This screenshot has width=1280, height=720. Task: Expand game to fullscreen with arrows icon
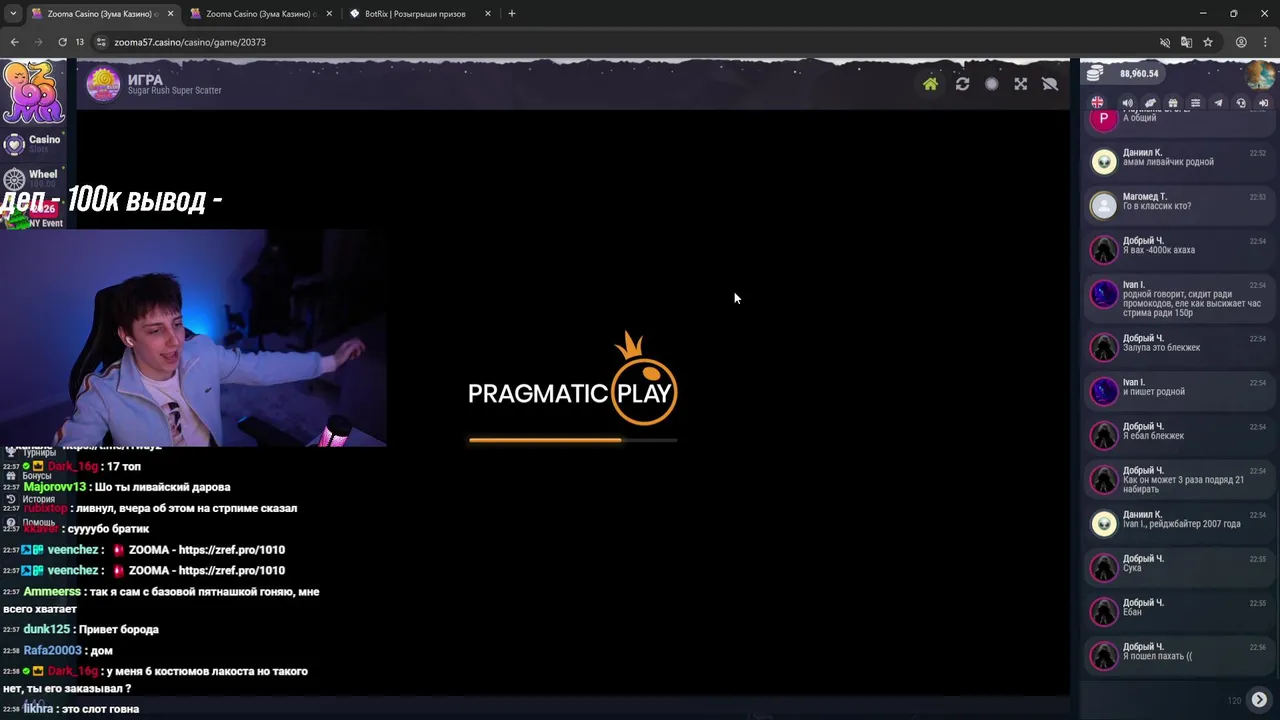pyautogui.click(x=1020, y=84)
